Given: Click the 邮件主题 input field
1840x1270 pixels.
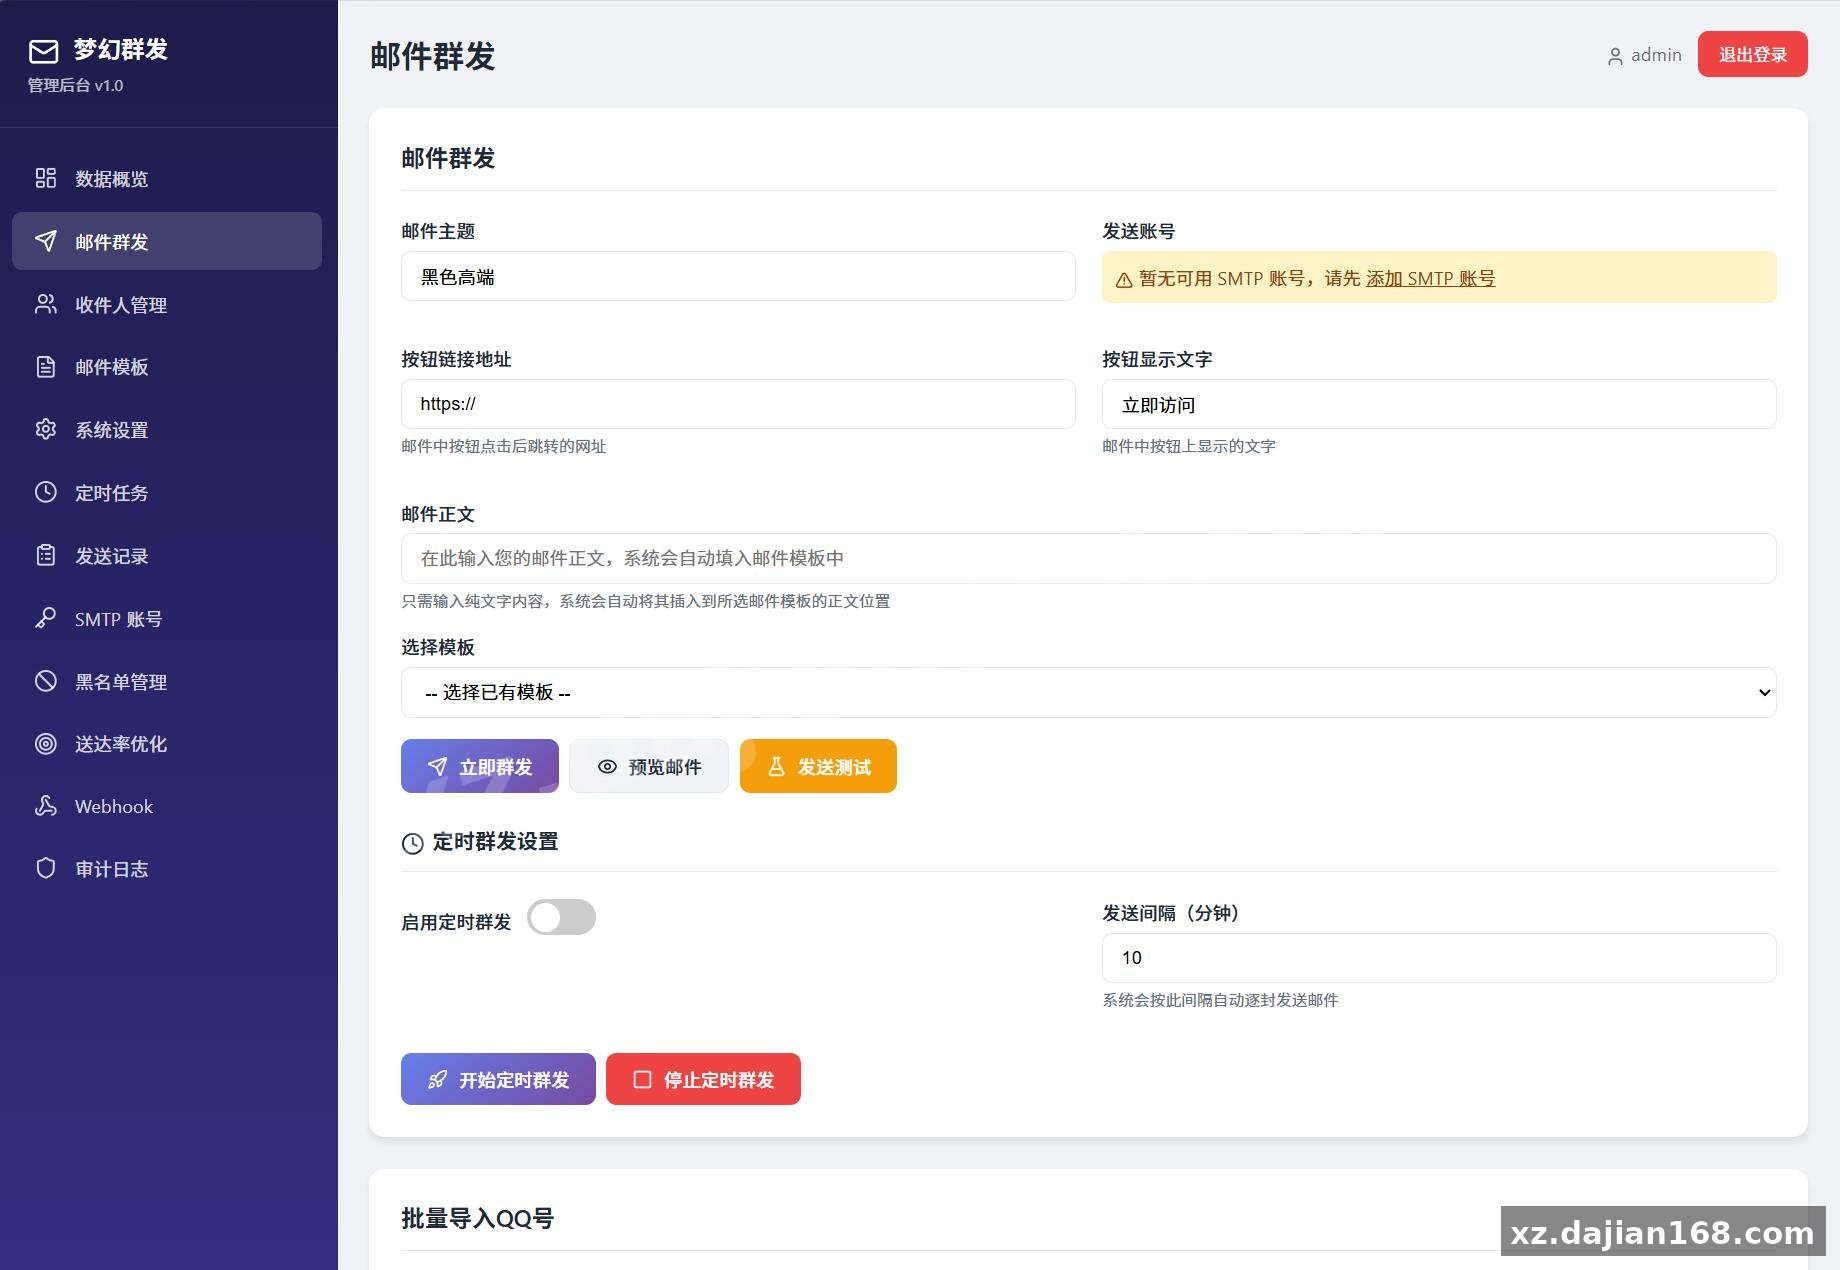Looking at the screenshot, I should [x=738, y=276].
